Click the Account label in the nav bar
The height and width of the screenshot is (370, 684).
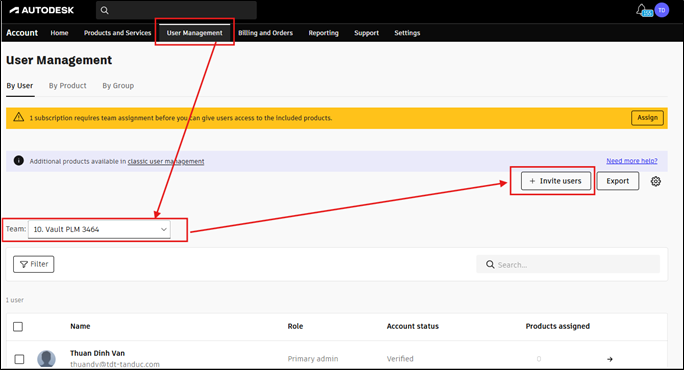click(22, 33)
